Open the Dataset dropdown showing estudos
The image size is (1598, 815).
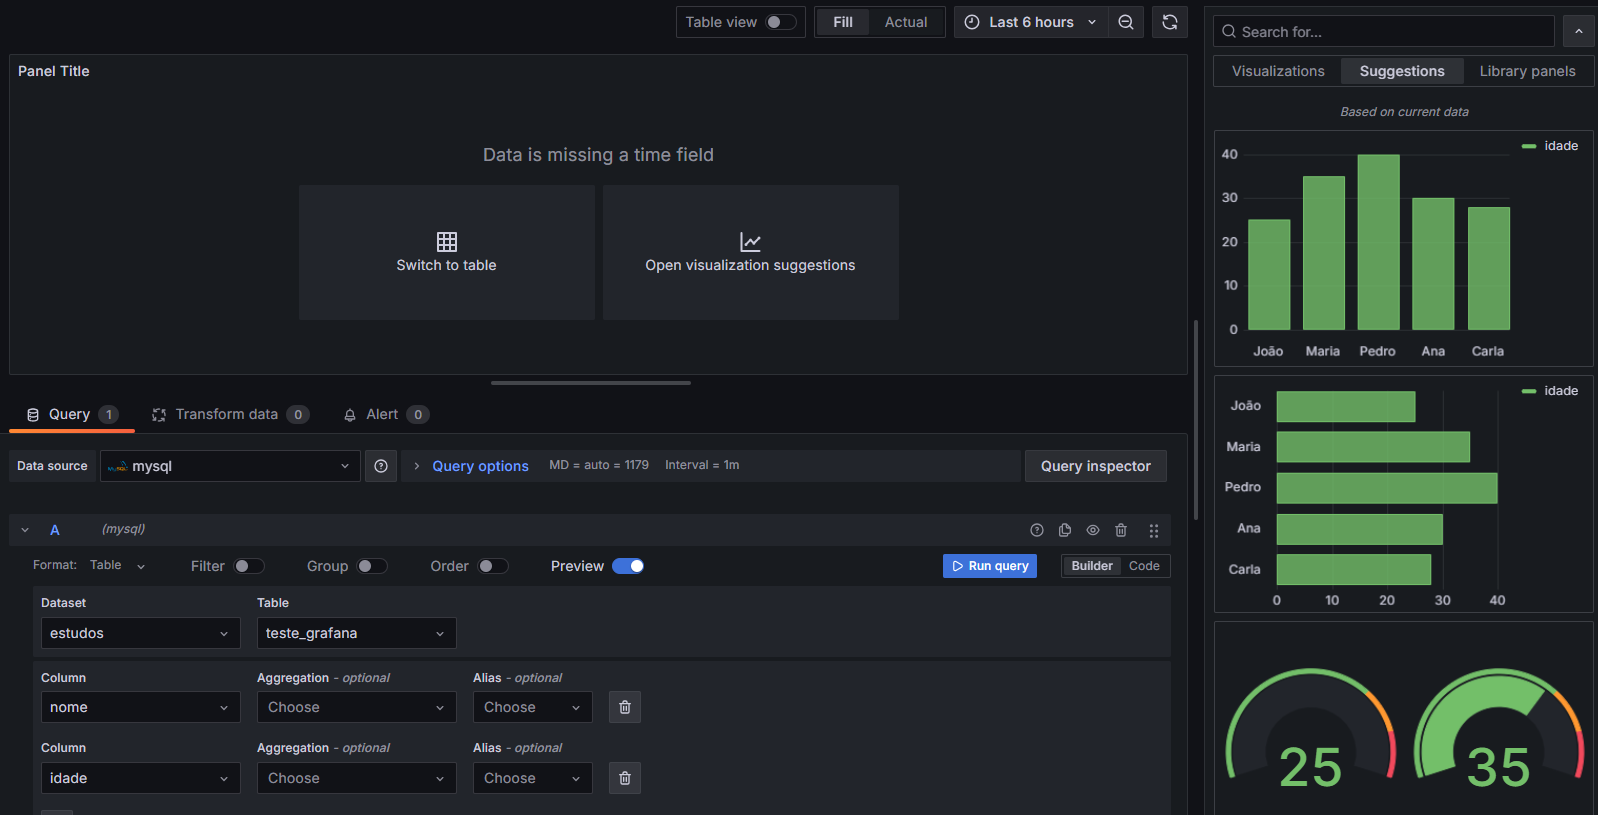[x=140, y=633]
